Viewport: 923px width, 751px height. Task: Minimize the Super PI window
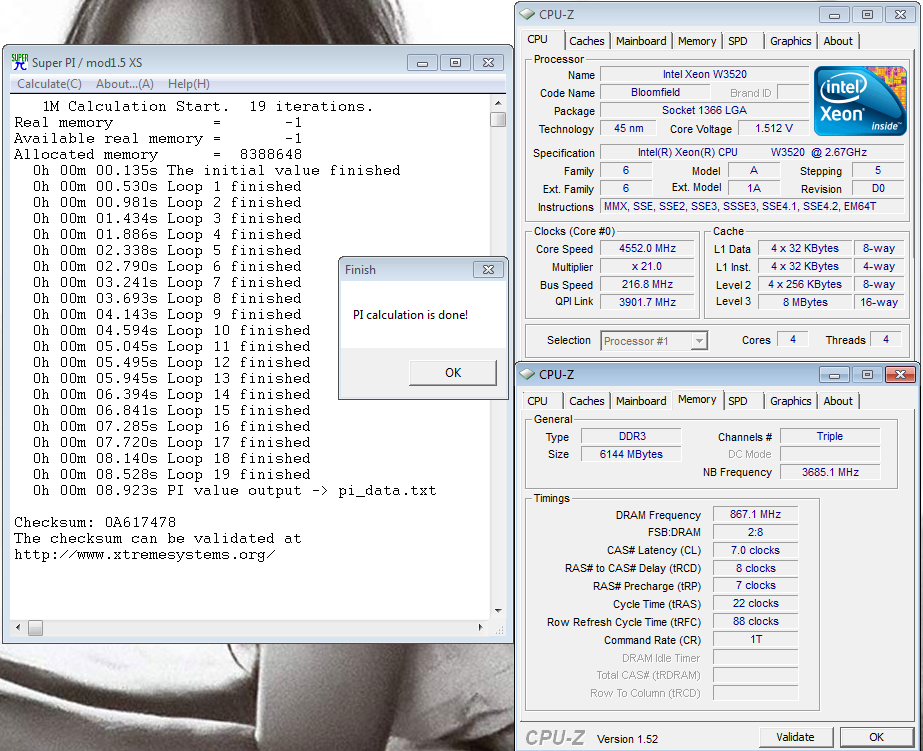click(422, 62)
